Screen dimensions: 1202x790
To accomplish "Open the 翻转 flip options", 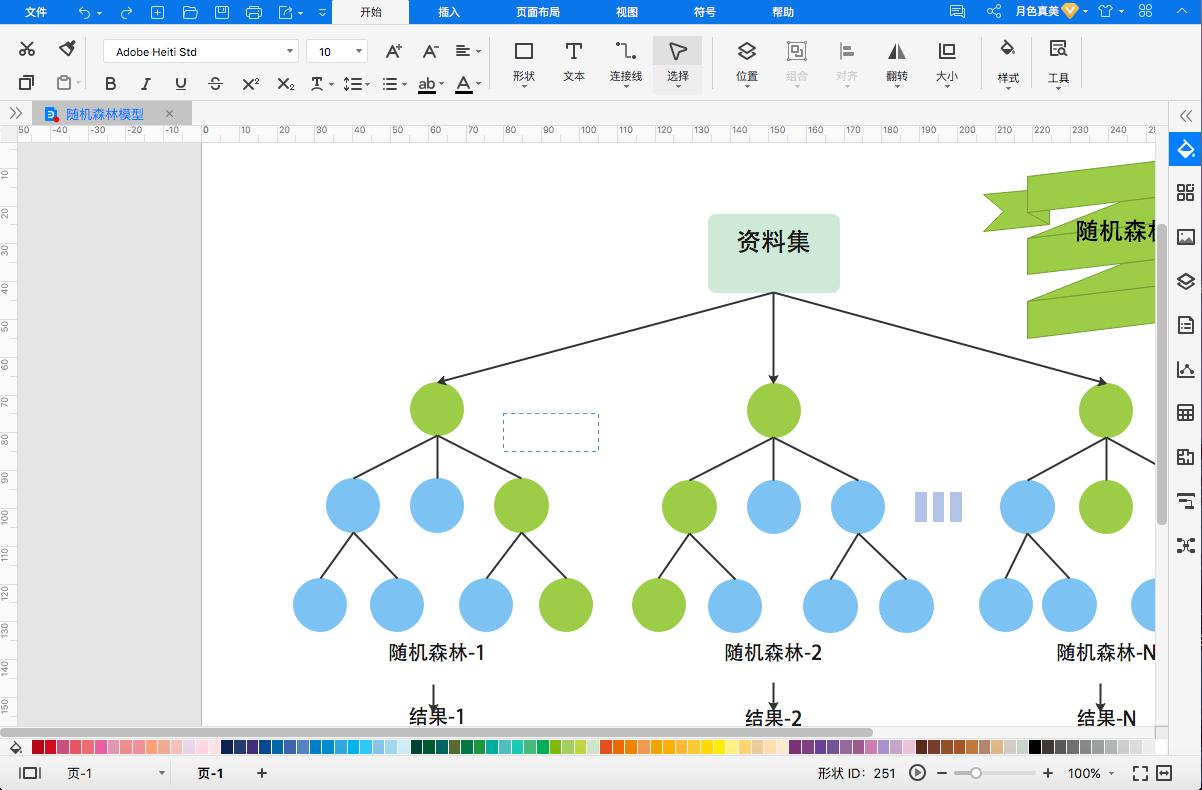I will (x=896, y=62).
